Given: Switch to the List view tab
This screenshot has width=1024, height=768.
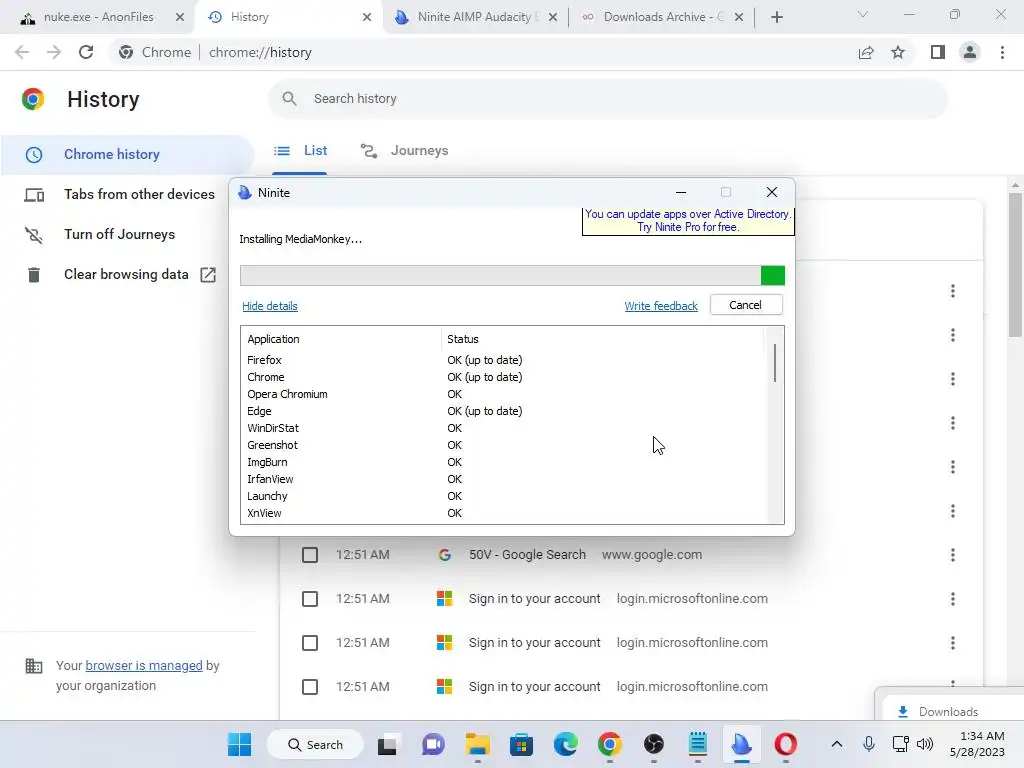Looking at the screenshot, I should (x=300, y=151).
